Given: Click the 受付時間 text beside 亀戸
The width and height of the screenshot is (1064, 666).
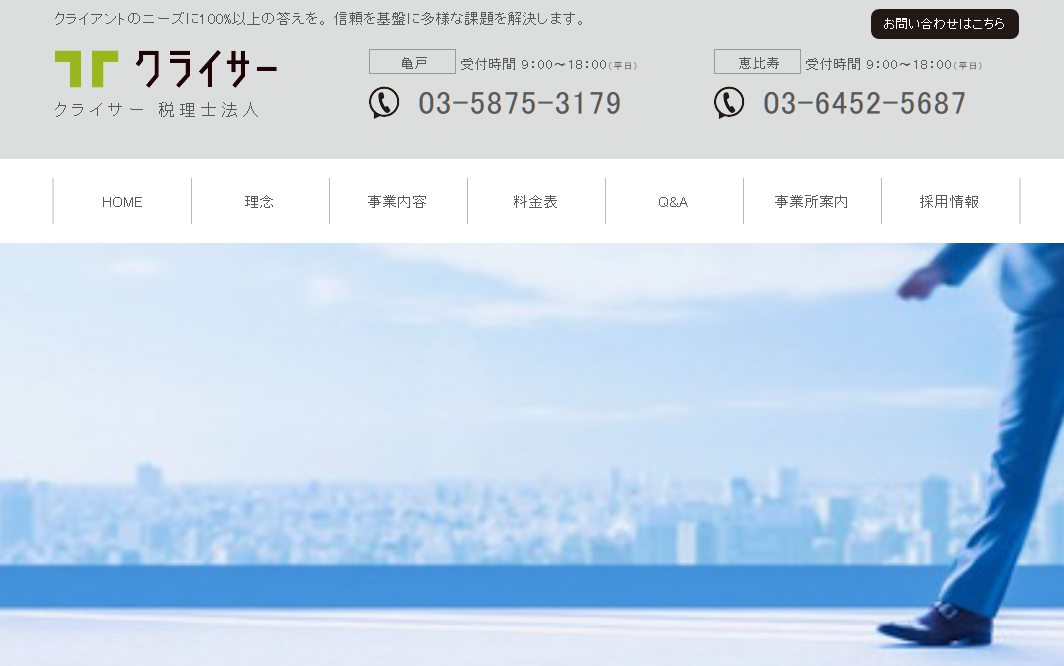Looking at the screenshot, I should click(548, 65).
